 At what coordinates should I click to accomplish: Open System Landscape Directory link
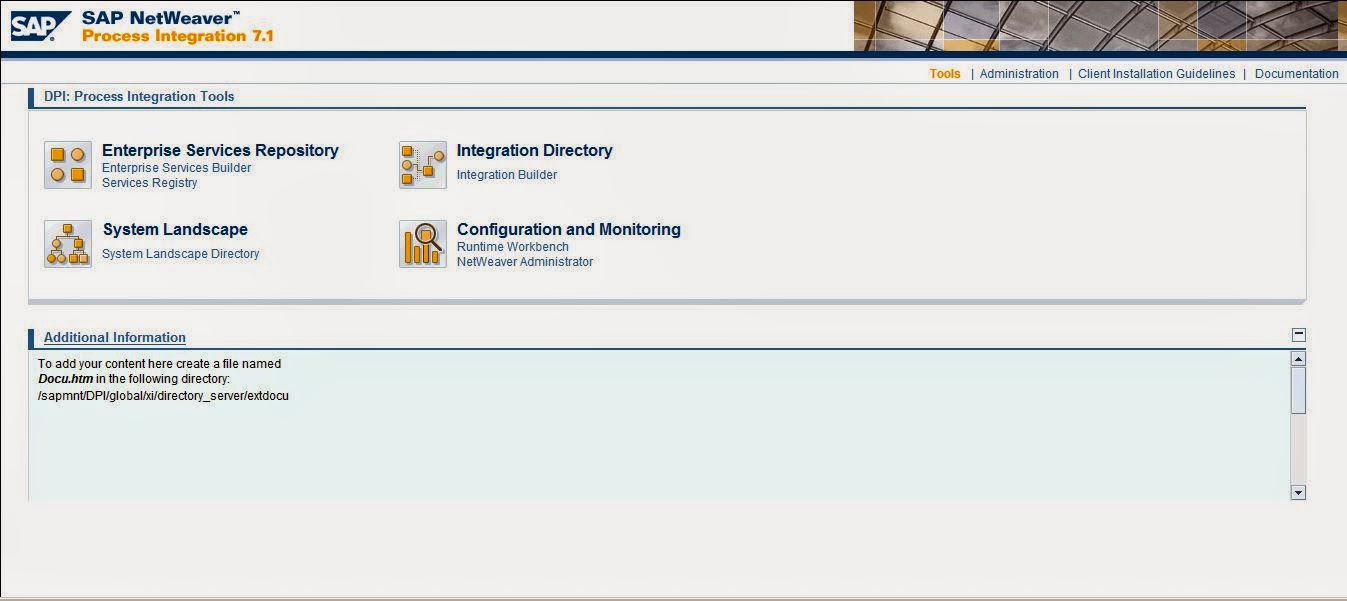(181, 254)
